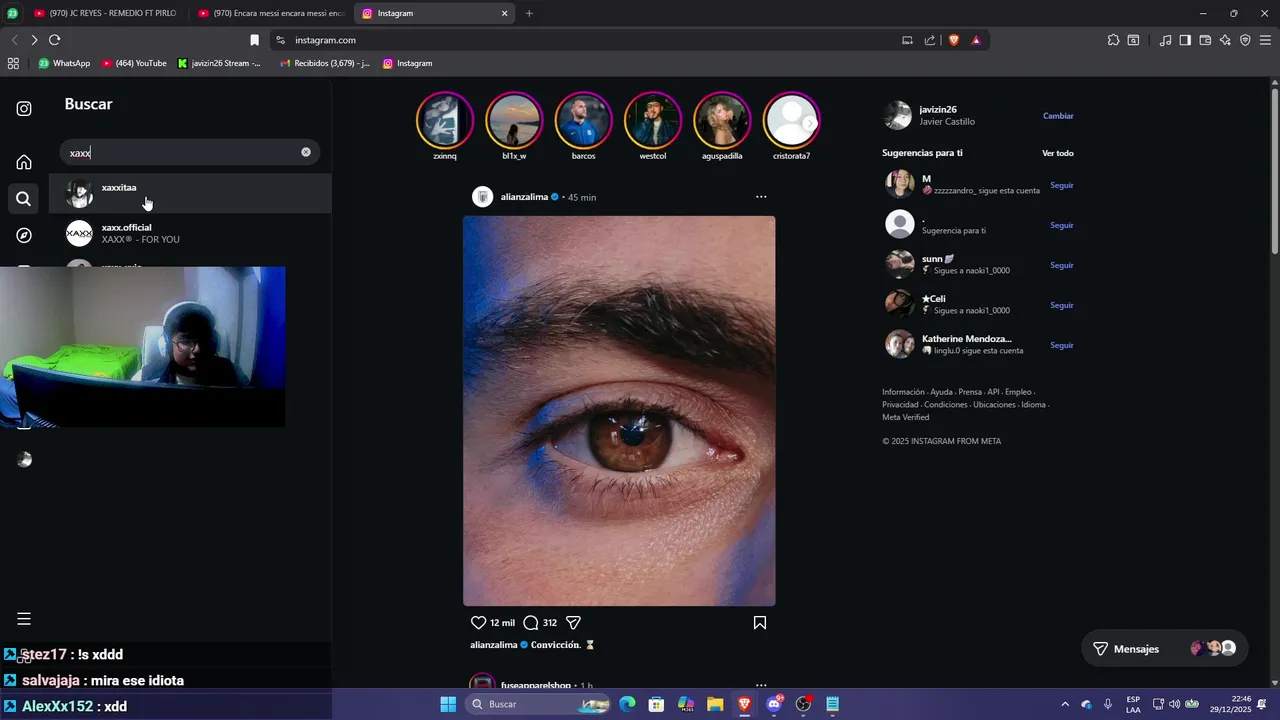Screen dimensions: 1280x720
Task: Open 'Privacidad' footer link
Action: pos(900,405)
